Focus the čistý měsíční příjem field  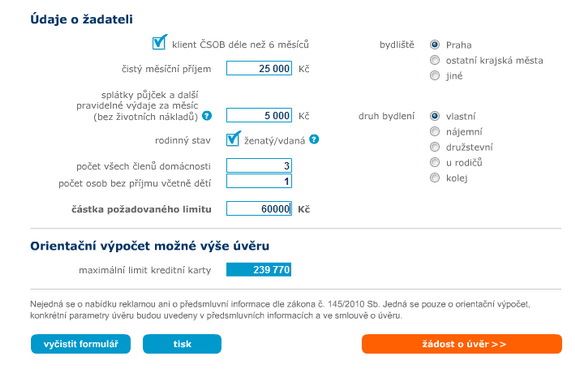259,68
